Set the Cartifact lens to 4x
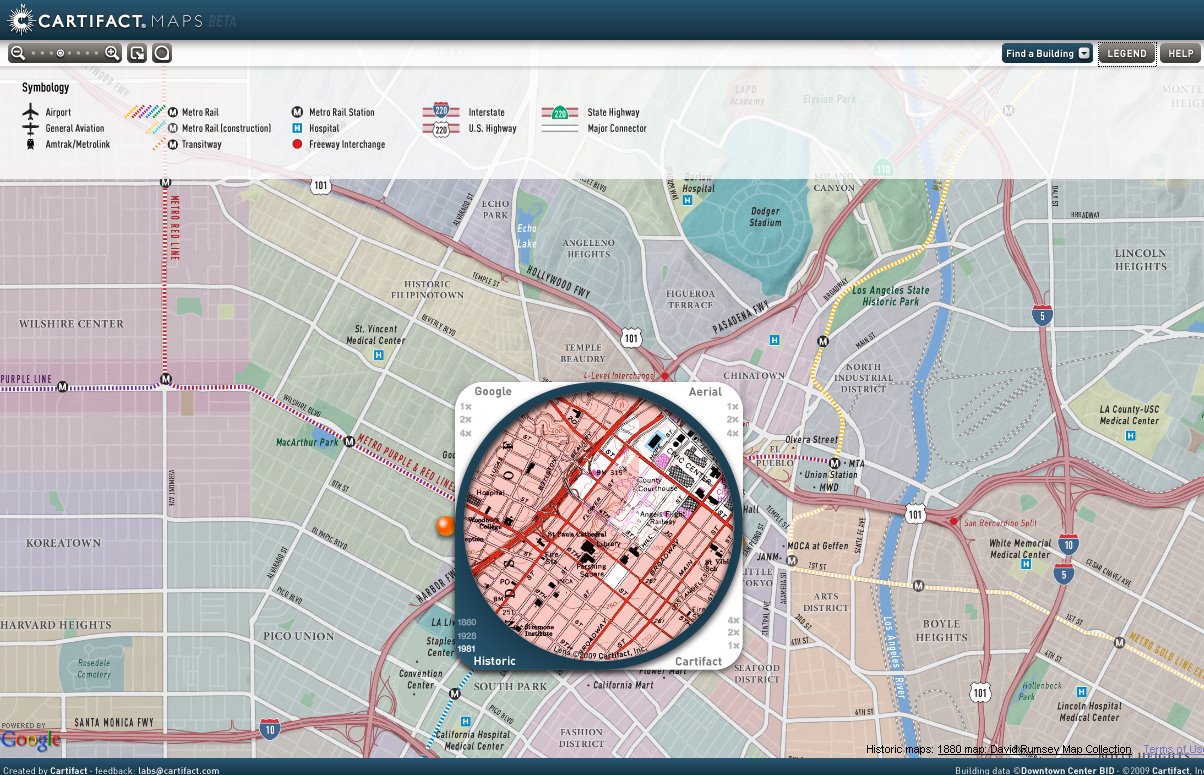The height and width of the screenshot is (775, 1204). [733, 620]
